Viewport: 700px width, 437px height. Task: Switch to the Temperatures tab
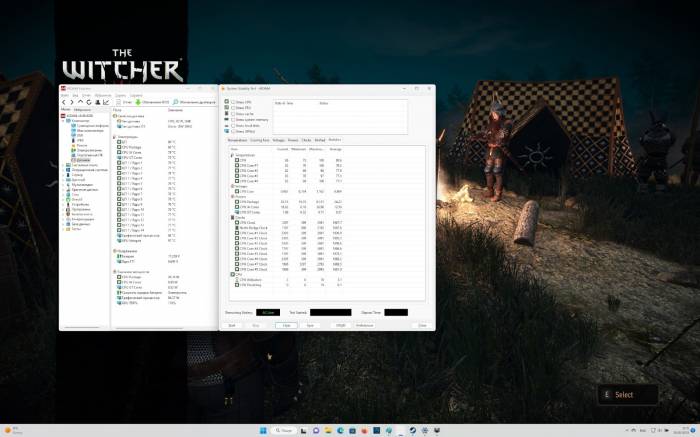(237, 140)
